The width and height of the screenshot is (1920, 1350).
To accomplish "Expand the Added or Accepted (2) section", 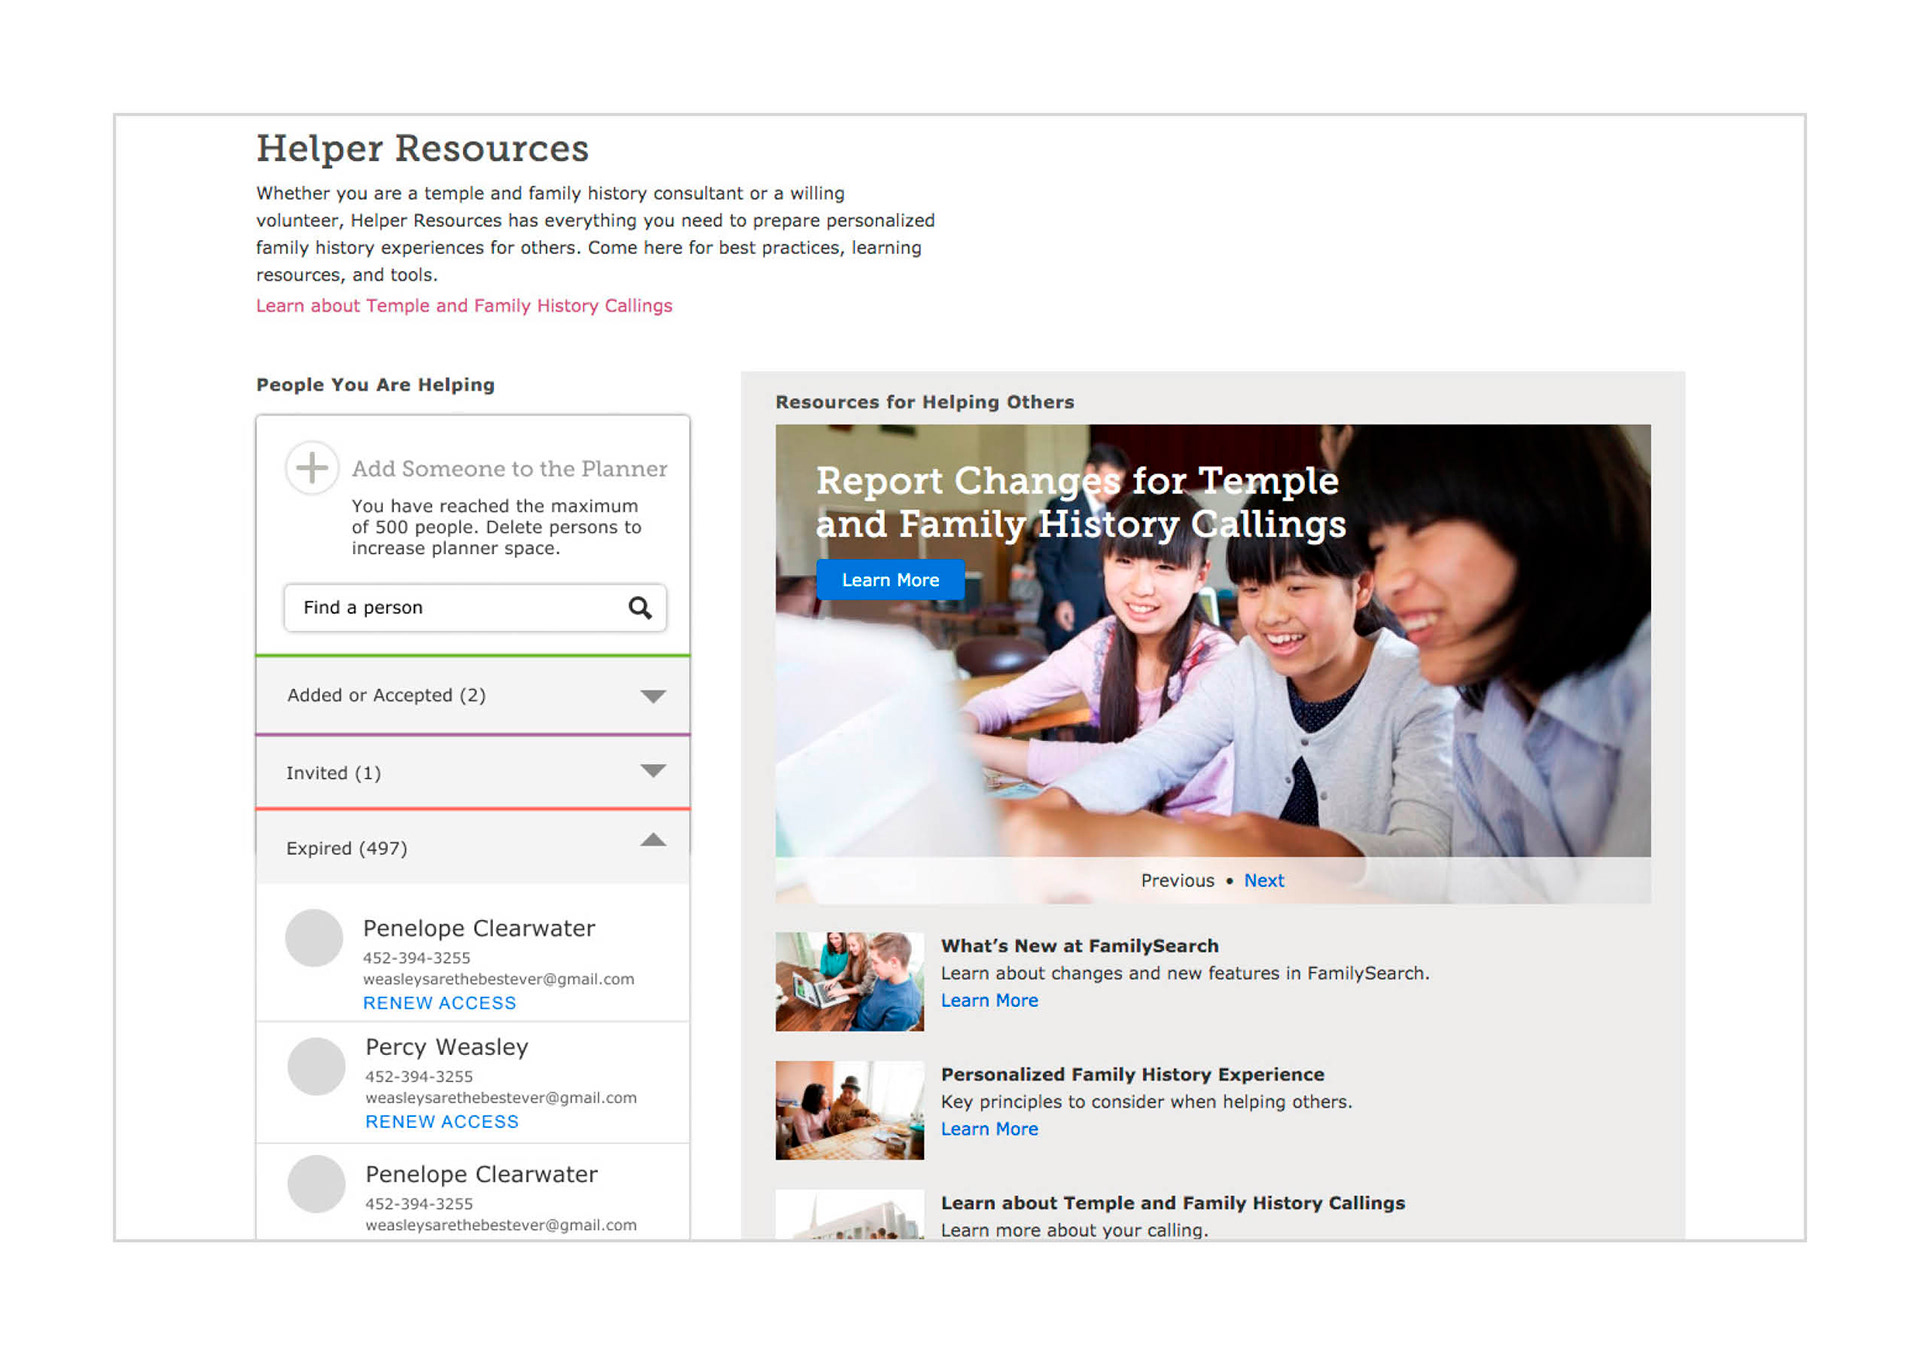I will [473, 695].
